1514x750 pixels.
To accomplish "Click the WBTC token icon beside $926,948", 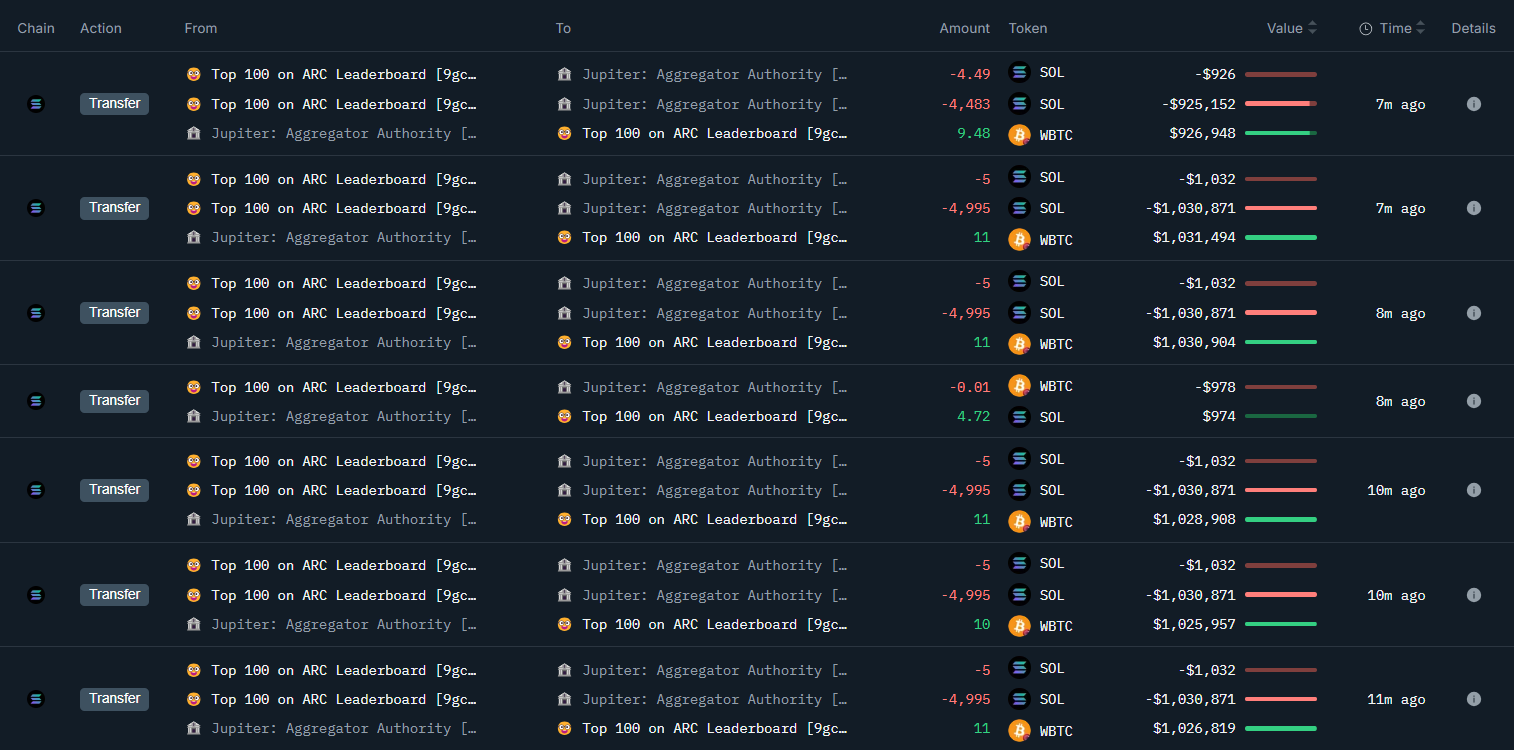I will click(x=1019, y=134).
